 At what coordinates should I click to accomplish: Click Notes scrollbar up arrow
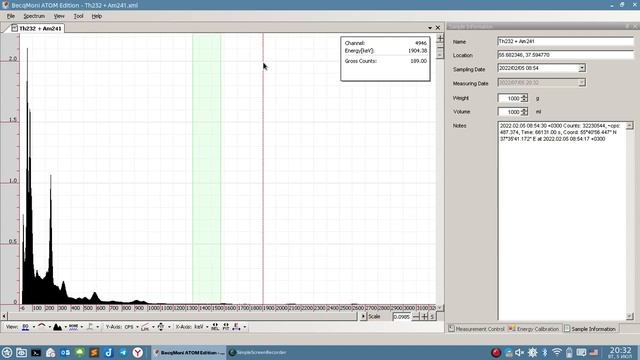(629, 125)
